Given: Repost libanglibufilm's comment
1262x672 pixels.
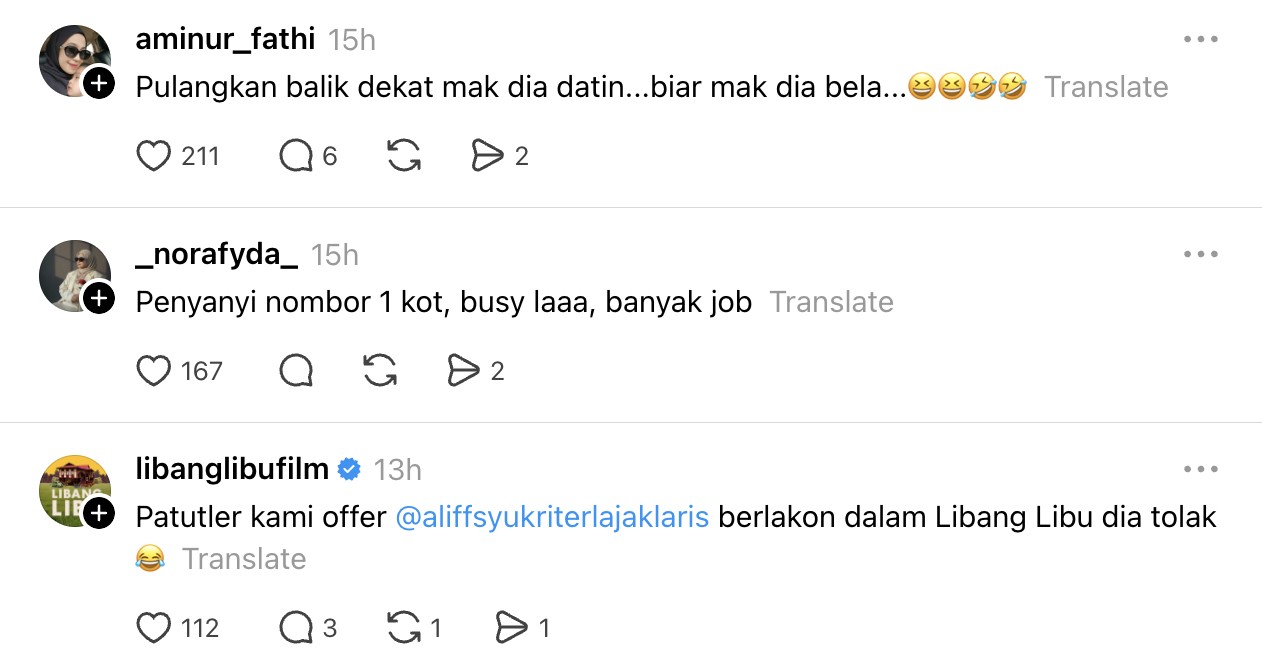Looking at the screenshot, I should [x=403, y=628].
